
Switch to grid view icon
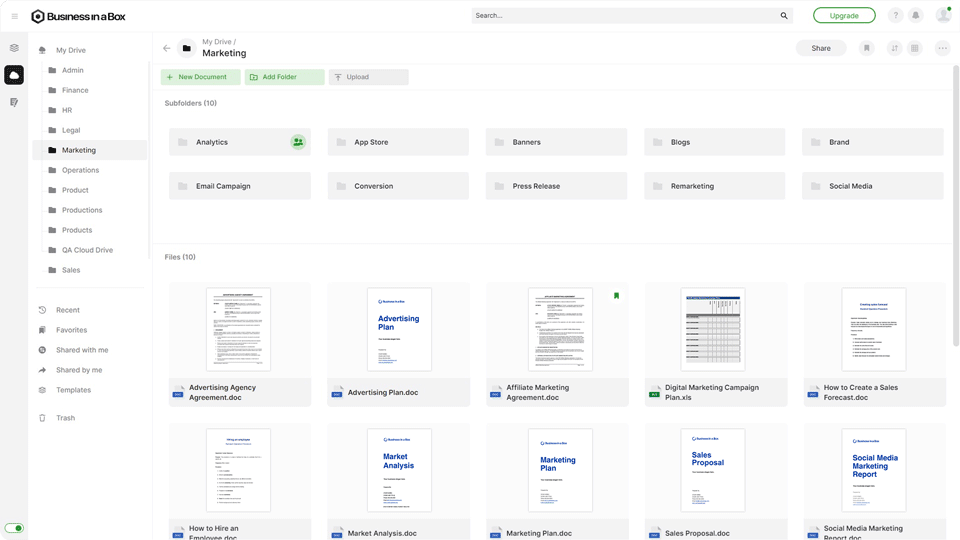(x=915, y=48)
